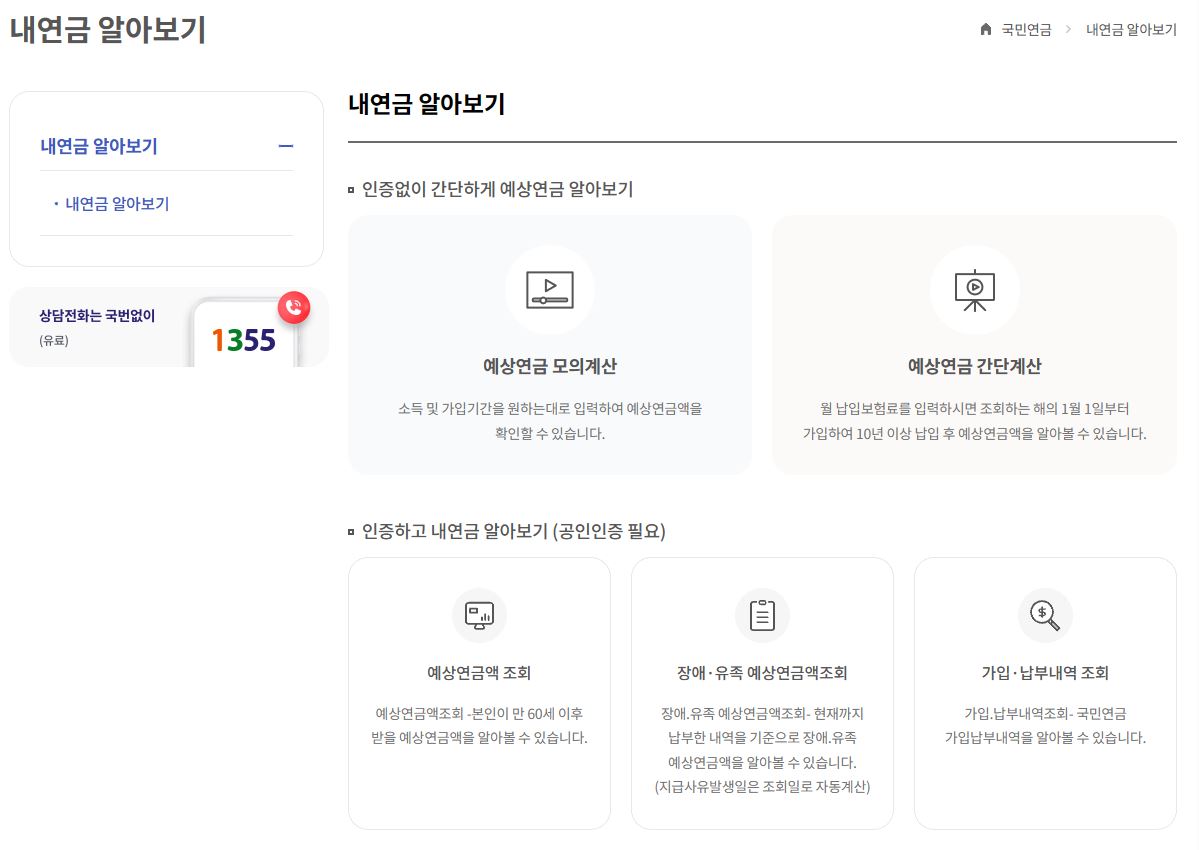This screenshot has width=1199, height=850.
Task: Click 내연금 알아보기 breadcrumb link
Action: click(x=1131, y=30)
